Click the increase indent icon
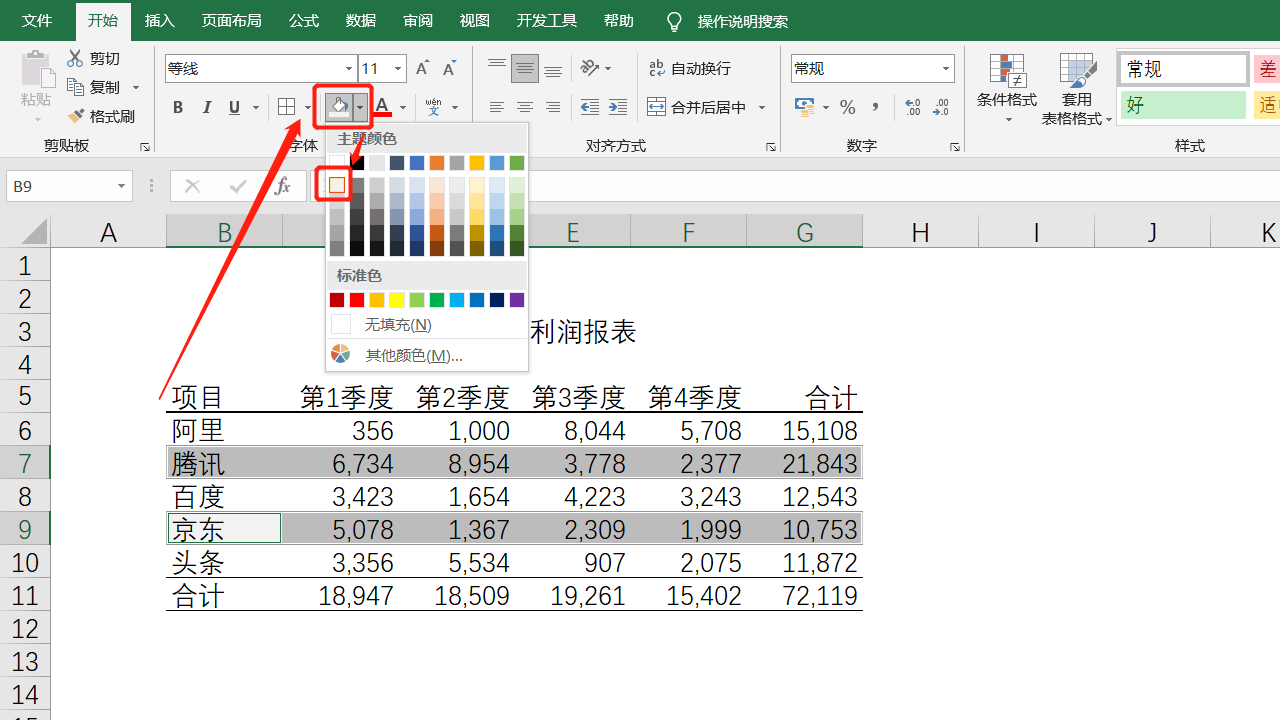Screen dimensions: 1280x720 click(618, 107)
